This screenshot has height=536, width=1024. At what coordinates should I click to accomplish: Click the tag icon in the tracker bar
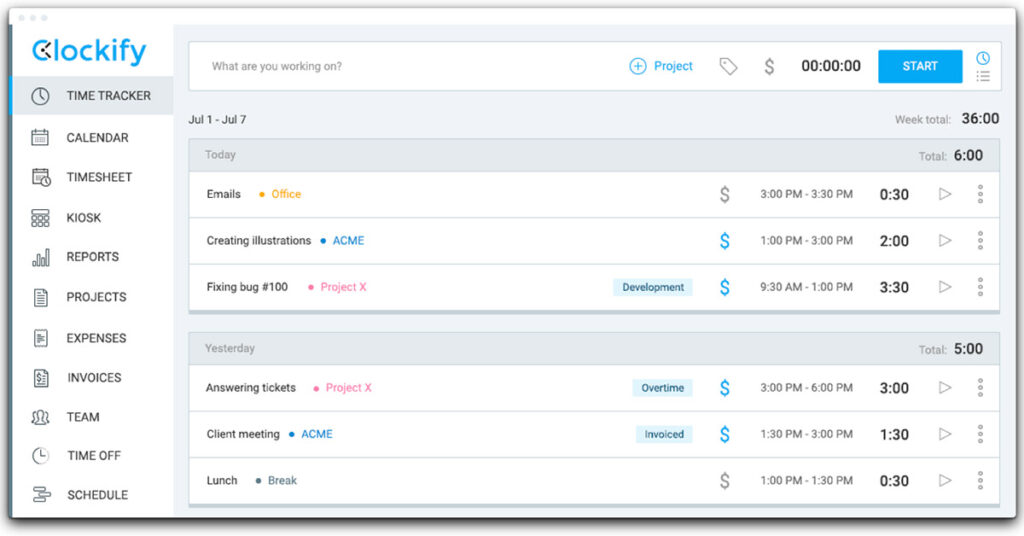coord(728,67)
